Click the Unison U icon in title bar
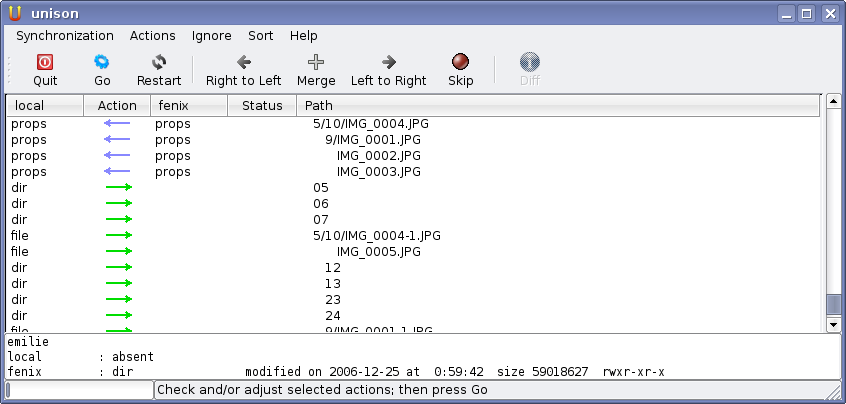This screenshot has width=846, height=404. pos(15,13)
